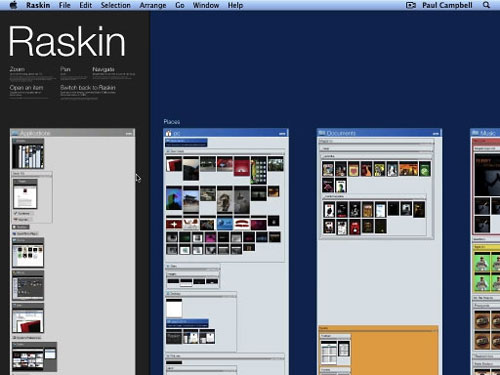
Task: Click the Places label above the panels
Action: click(x=172, y=122)
